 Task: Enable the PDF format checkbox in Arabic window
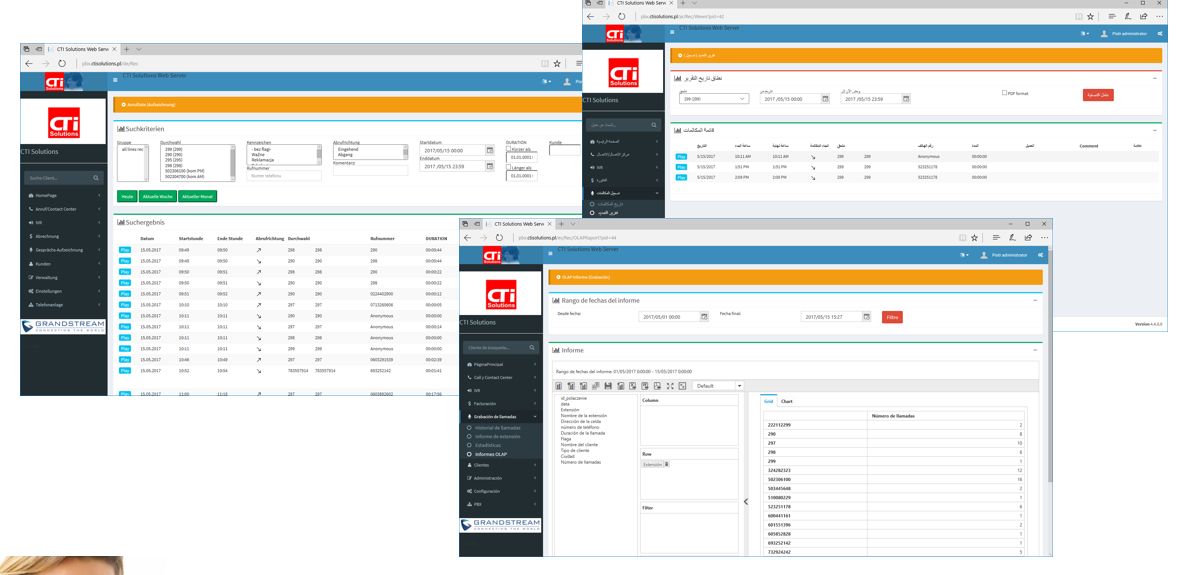point(1004,93)
